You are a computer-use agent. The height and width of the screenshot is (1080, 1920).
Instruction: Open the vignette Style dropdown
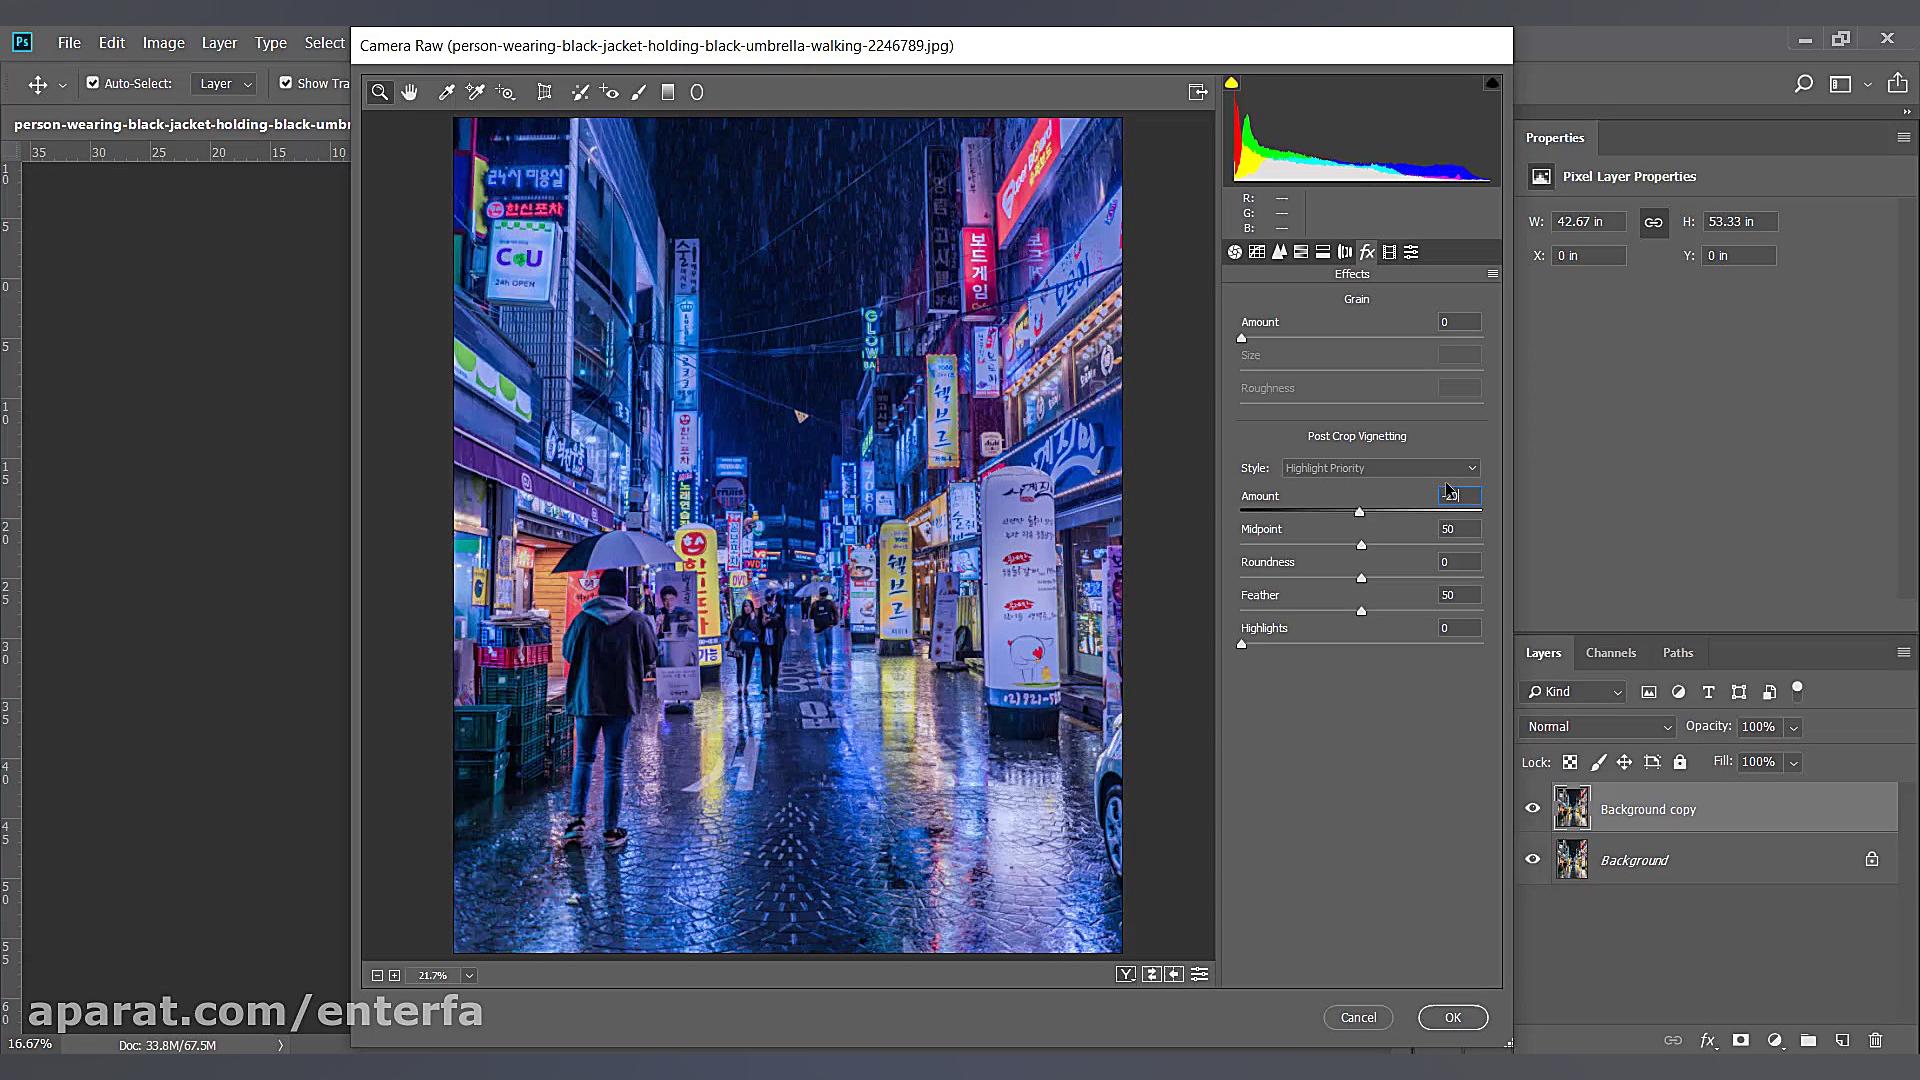(x=1380, y=468)
